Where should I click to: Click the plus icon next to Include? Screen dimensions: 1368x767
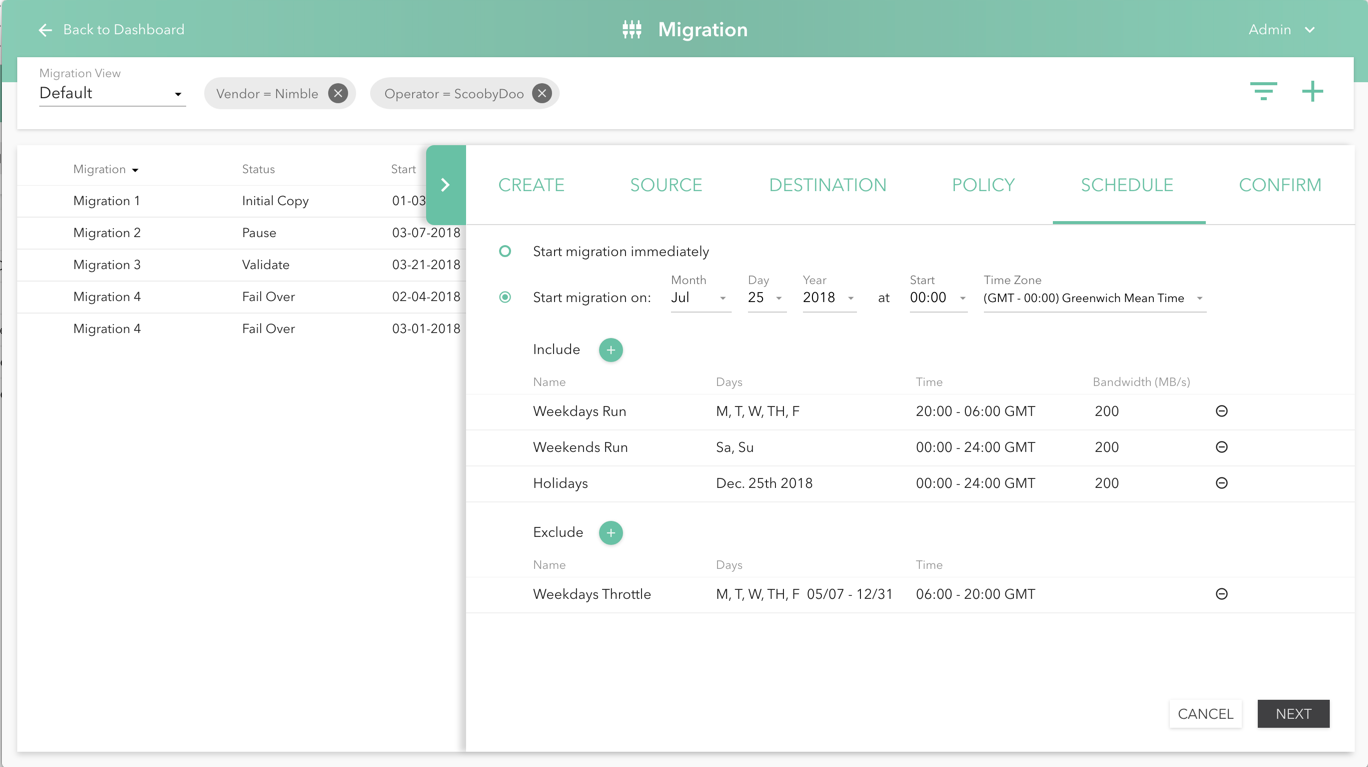click(x=611, y=349)
